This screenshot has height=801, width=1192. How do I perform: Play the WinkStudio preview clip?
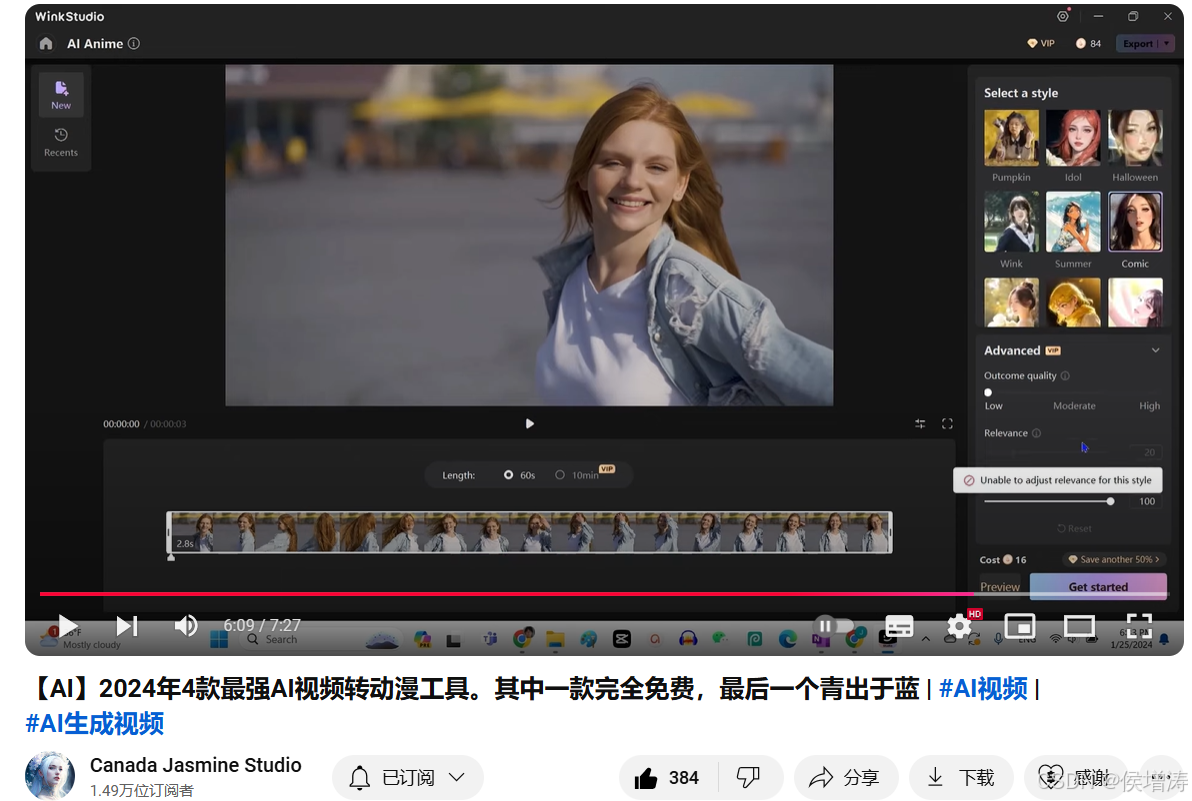pos(529,424)
